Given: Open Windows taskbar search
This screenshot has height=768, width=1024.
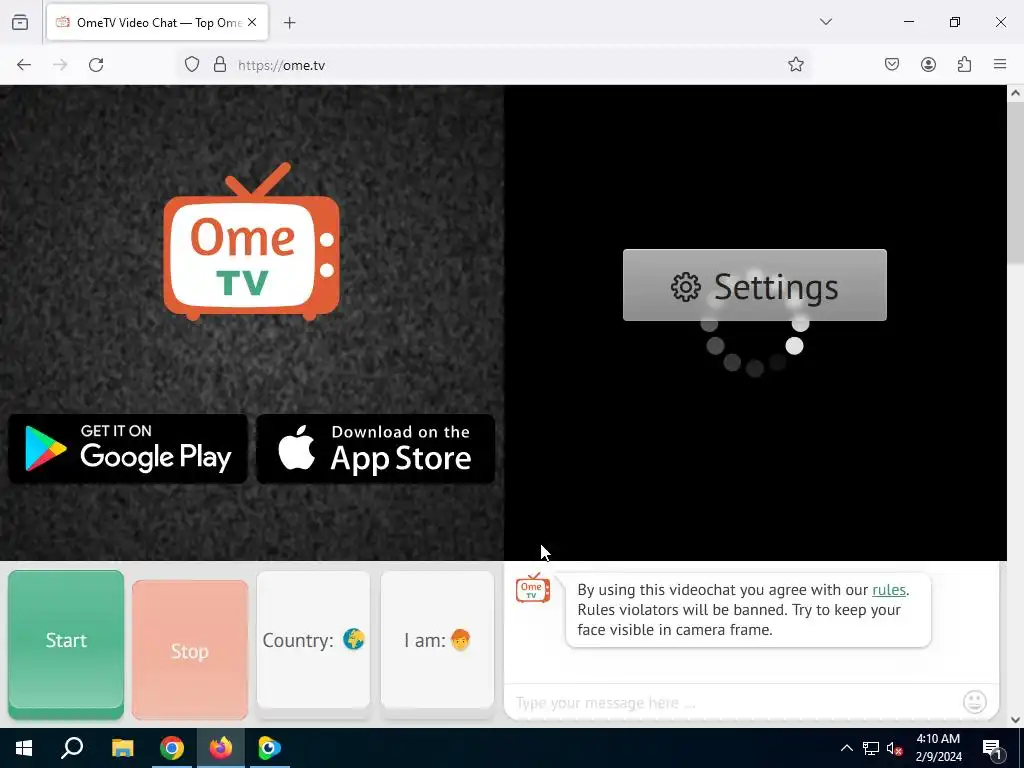Looking at the screenshot, I should 72,748.
